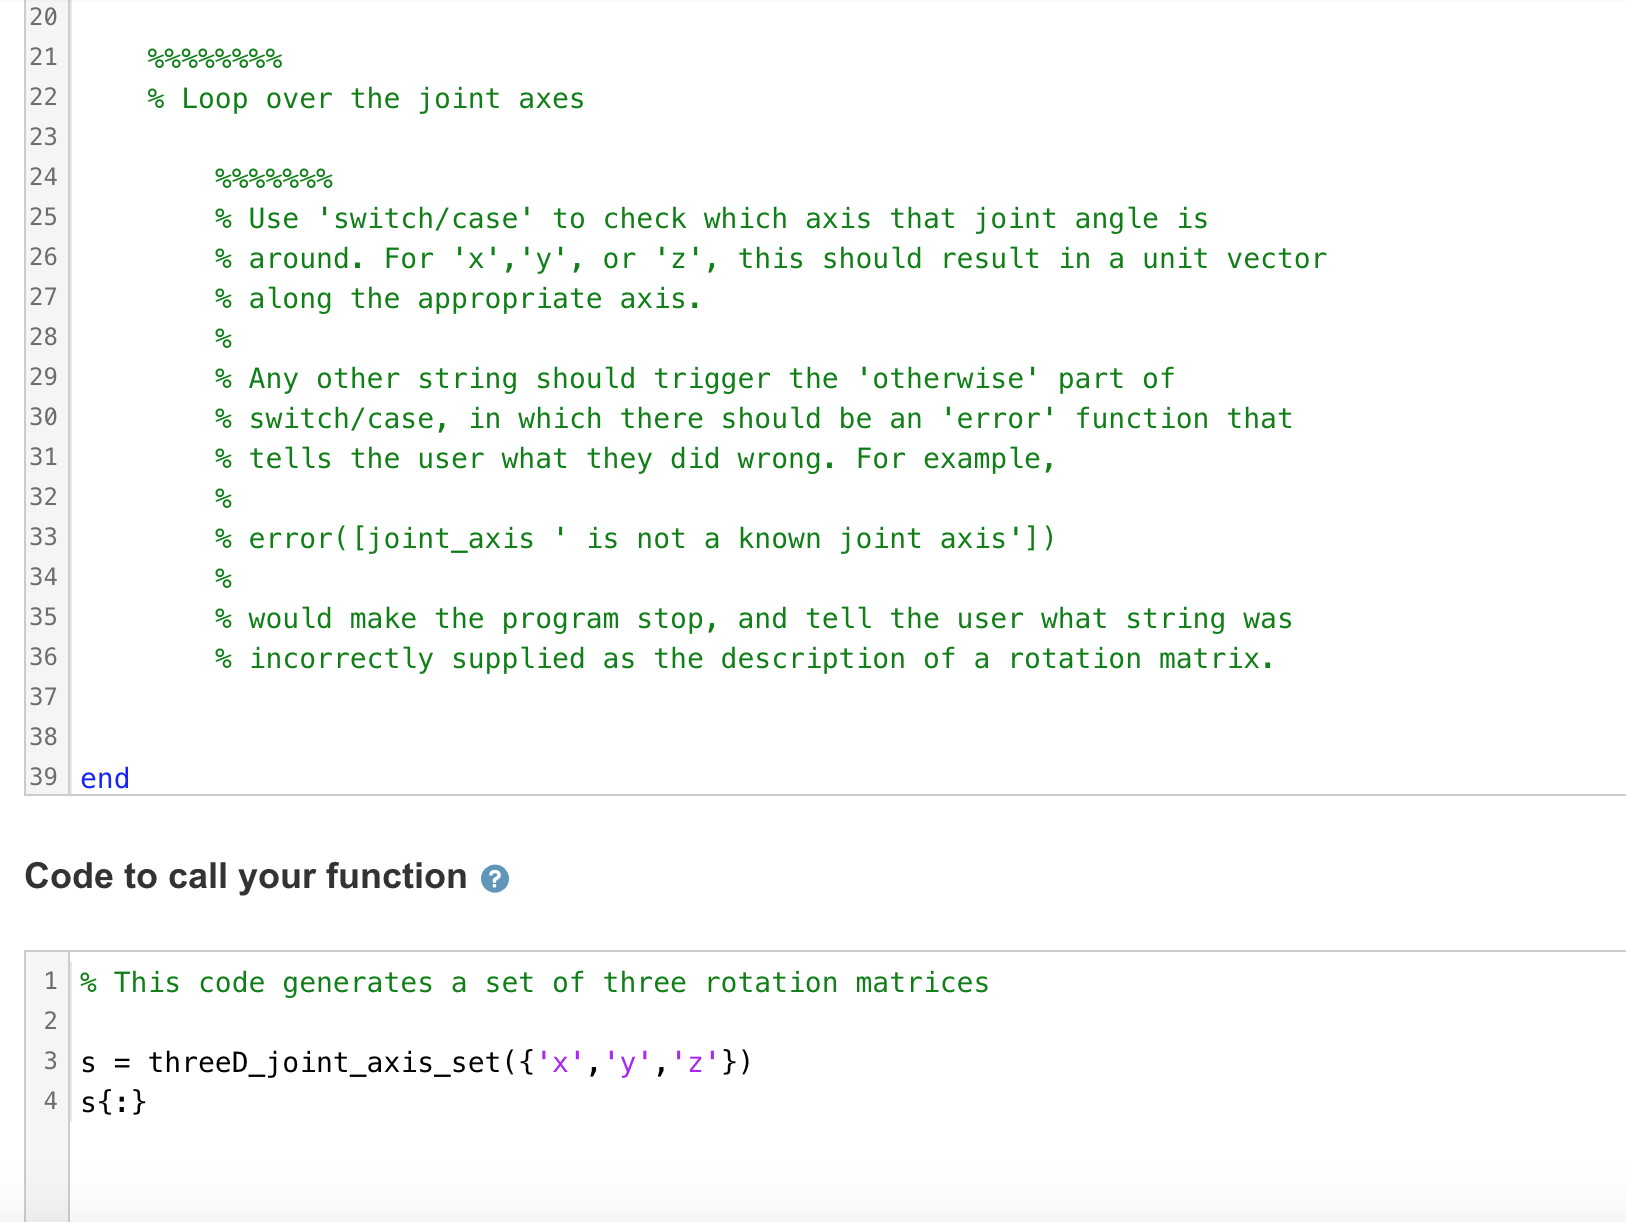Click the 'Use switch/case' comment line
Image resolution: width=1626 pixels, height=1222 pixels.
711,219
